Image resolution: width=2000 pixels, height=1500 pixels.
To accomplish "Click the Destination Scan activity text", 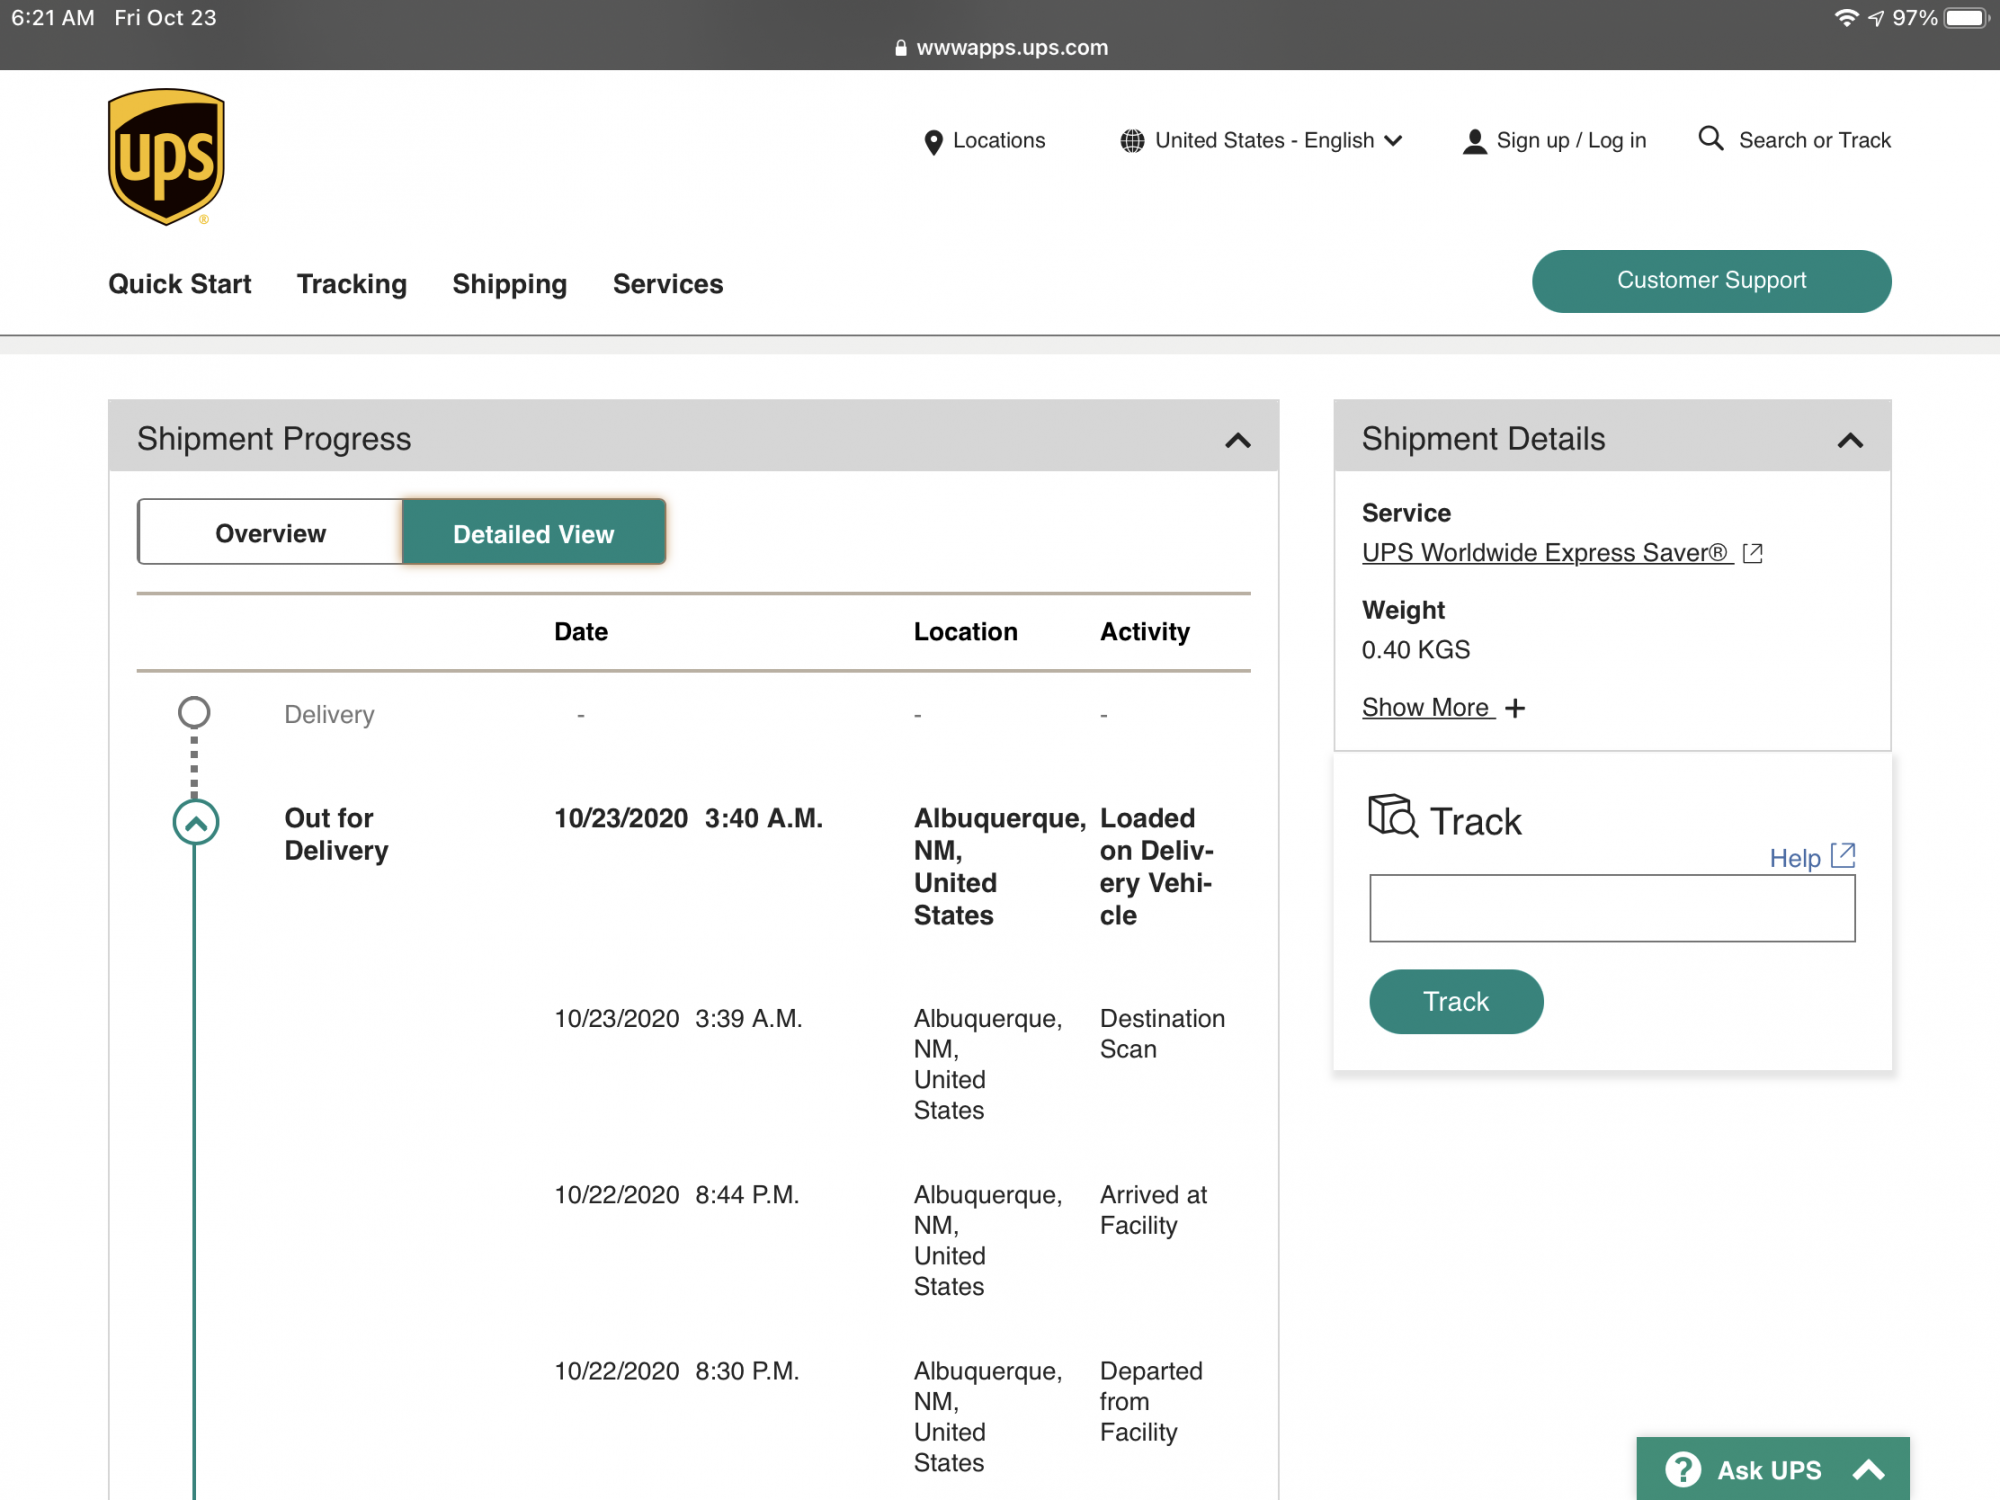I will click(x=1162, y=1033).
